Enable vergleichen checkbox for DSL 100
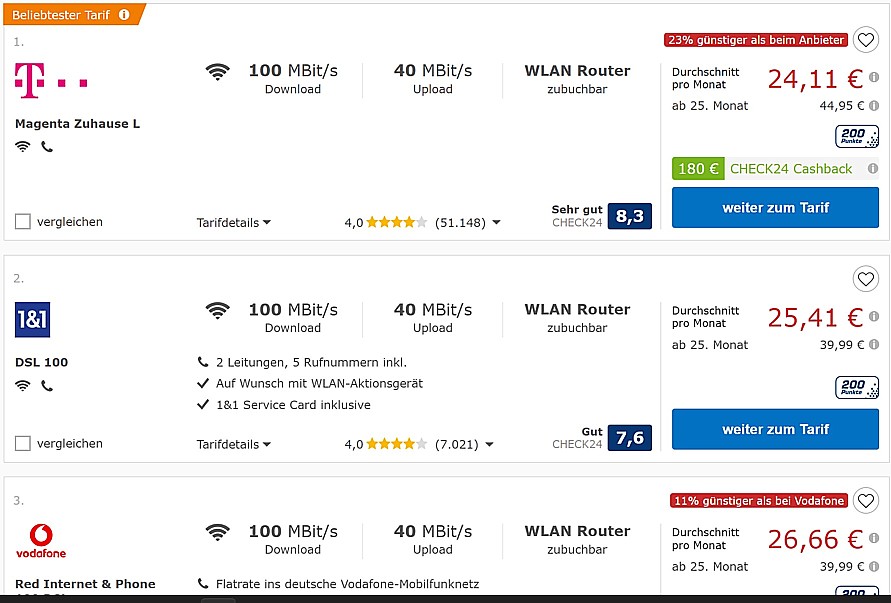Image resolution: width=891 pixels, height=603 pixels. coord(23,443)
